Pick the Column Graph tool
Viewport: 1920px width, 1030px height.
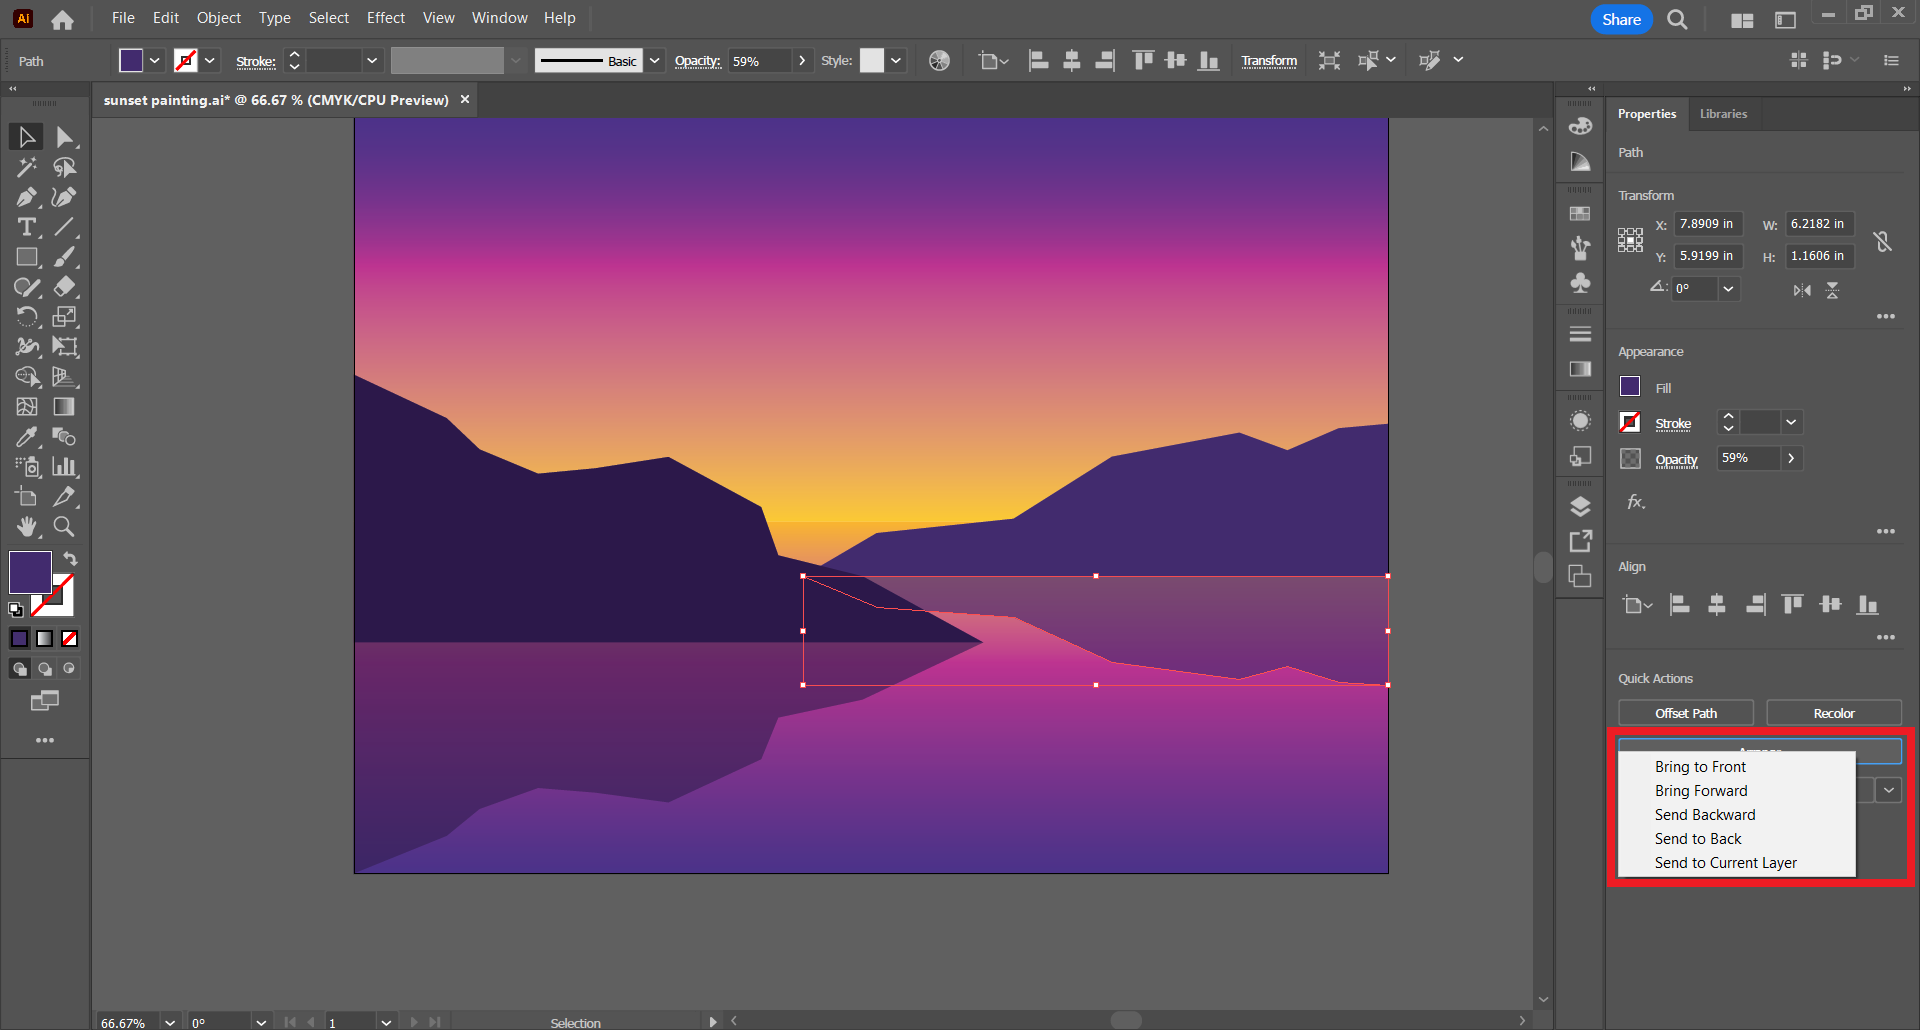(65, 467)
